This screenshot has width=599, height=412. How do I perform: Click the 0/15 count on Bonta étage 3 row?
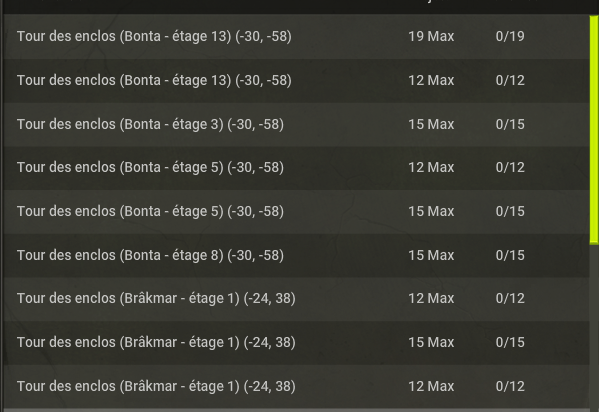(510, 124)
